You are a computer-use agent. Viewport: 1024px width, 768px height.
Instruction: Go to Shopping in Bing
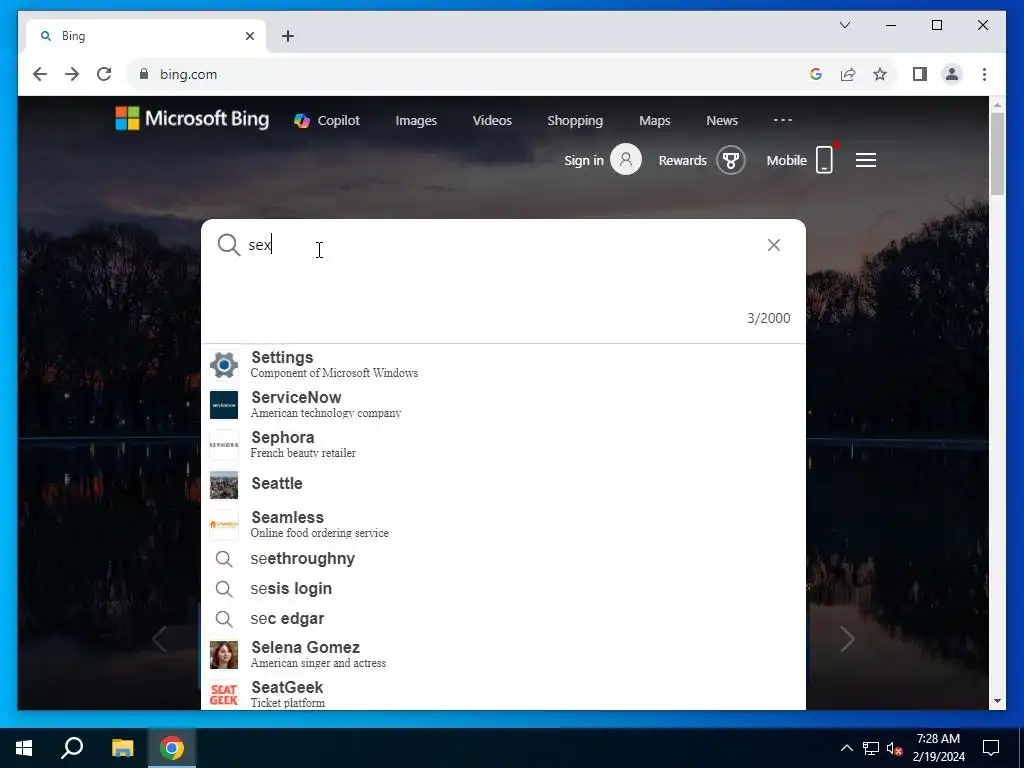pos(575,120)
